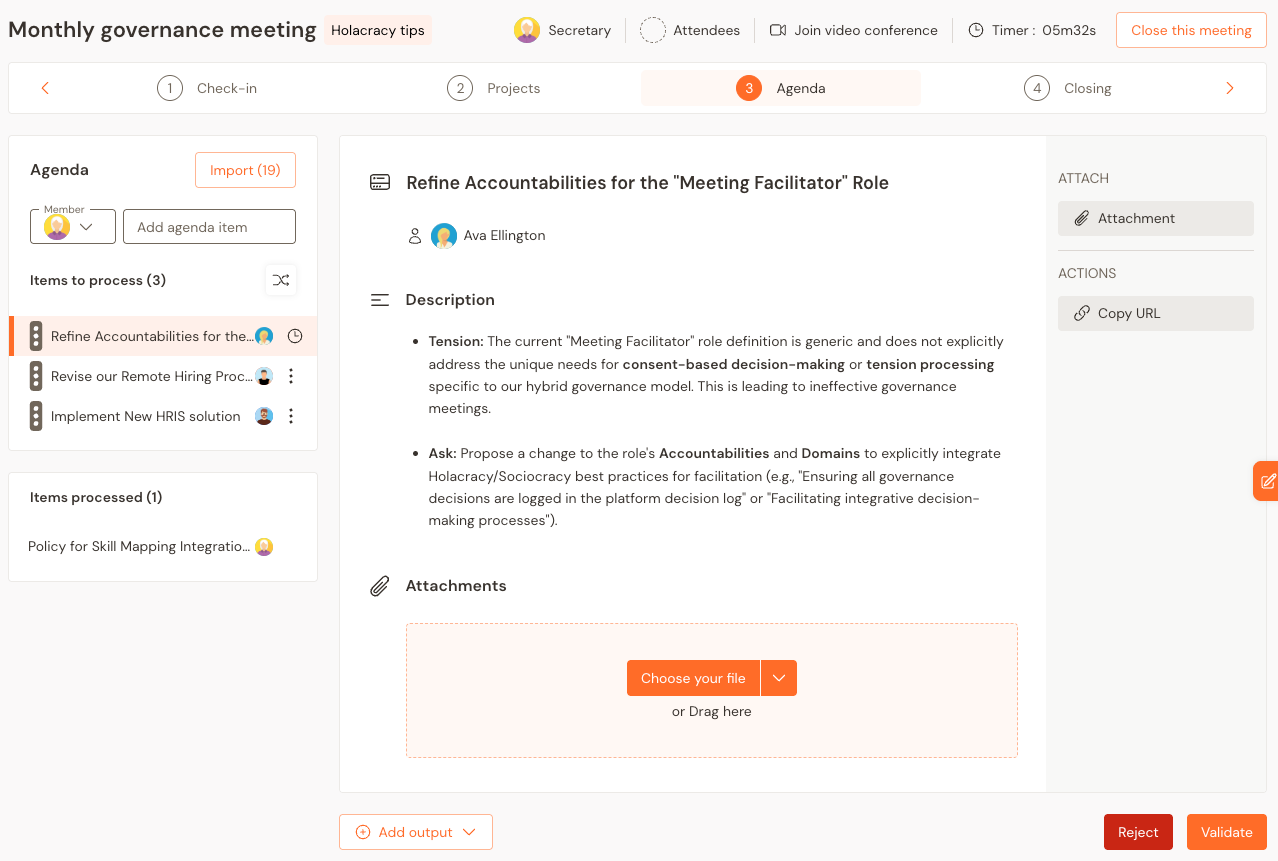Click the Reject button
The image size is (1278, 861).
point(1137,831)
